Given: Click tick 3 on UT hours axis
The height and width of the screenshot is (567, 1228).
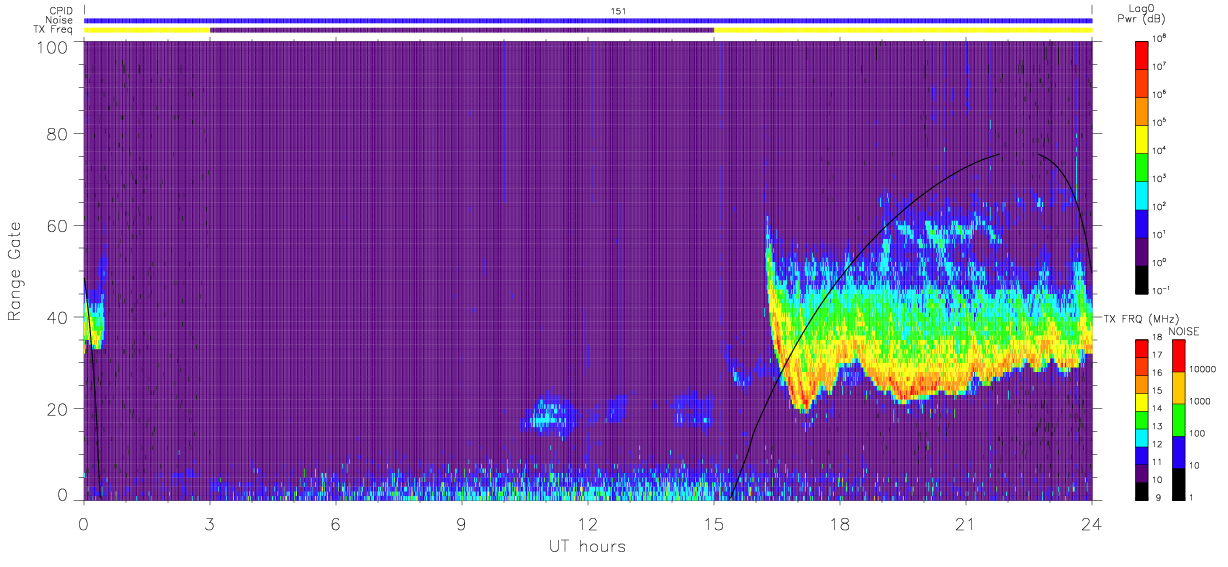Looking at the screenshot, I should (x=210, y=524).
